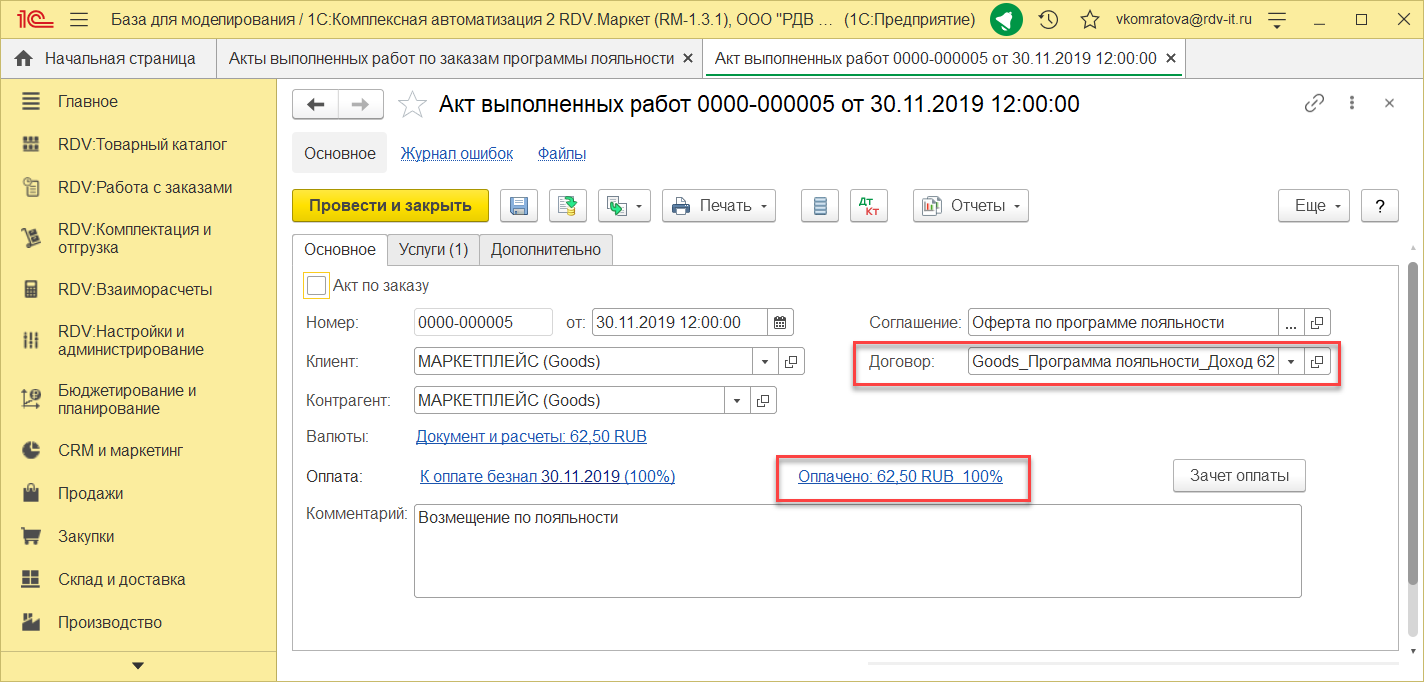Switch to the Дополнительно tab
Viewport: 1424px width, 682px height.
coord(545,250)
